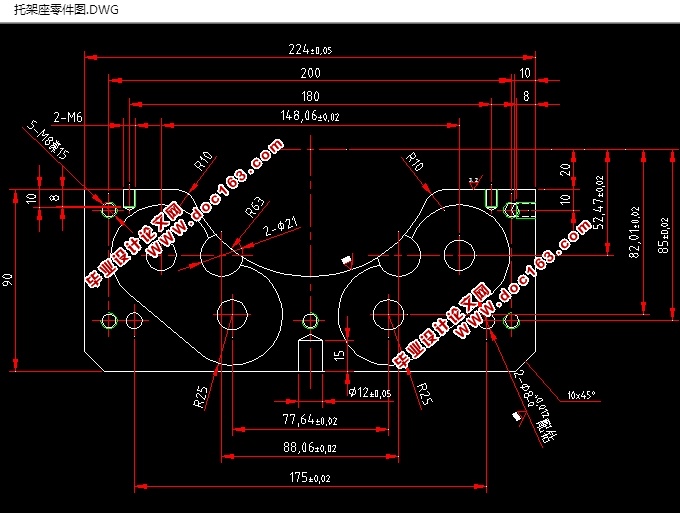Click the 10x45° chamfer annotation

[x=580, y=394]
